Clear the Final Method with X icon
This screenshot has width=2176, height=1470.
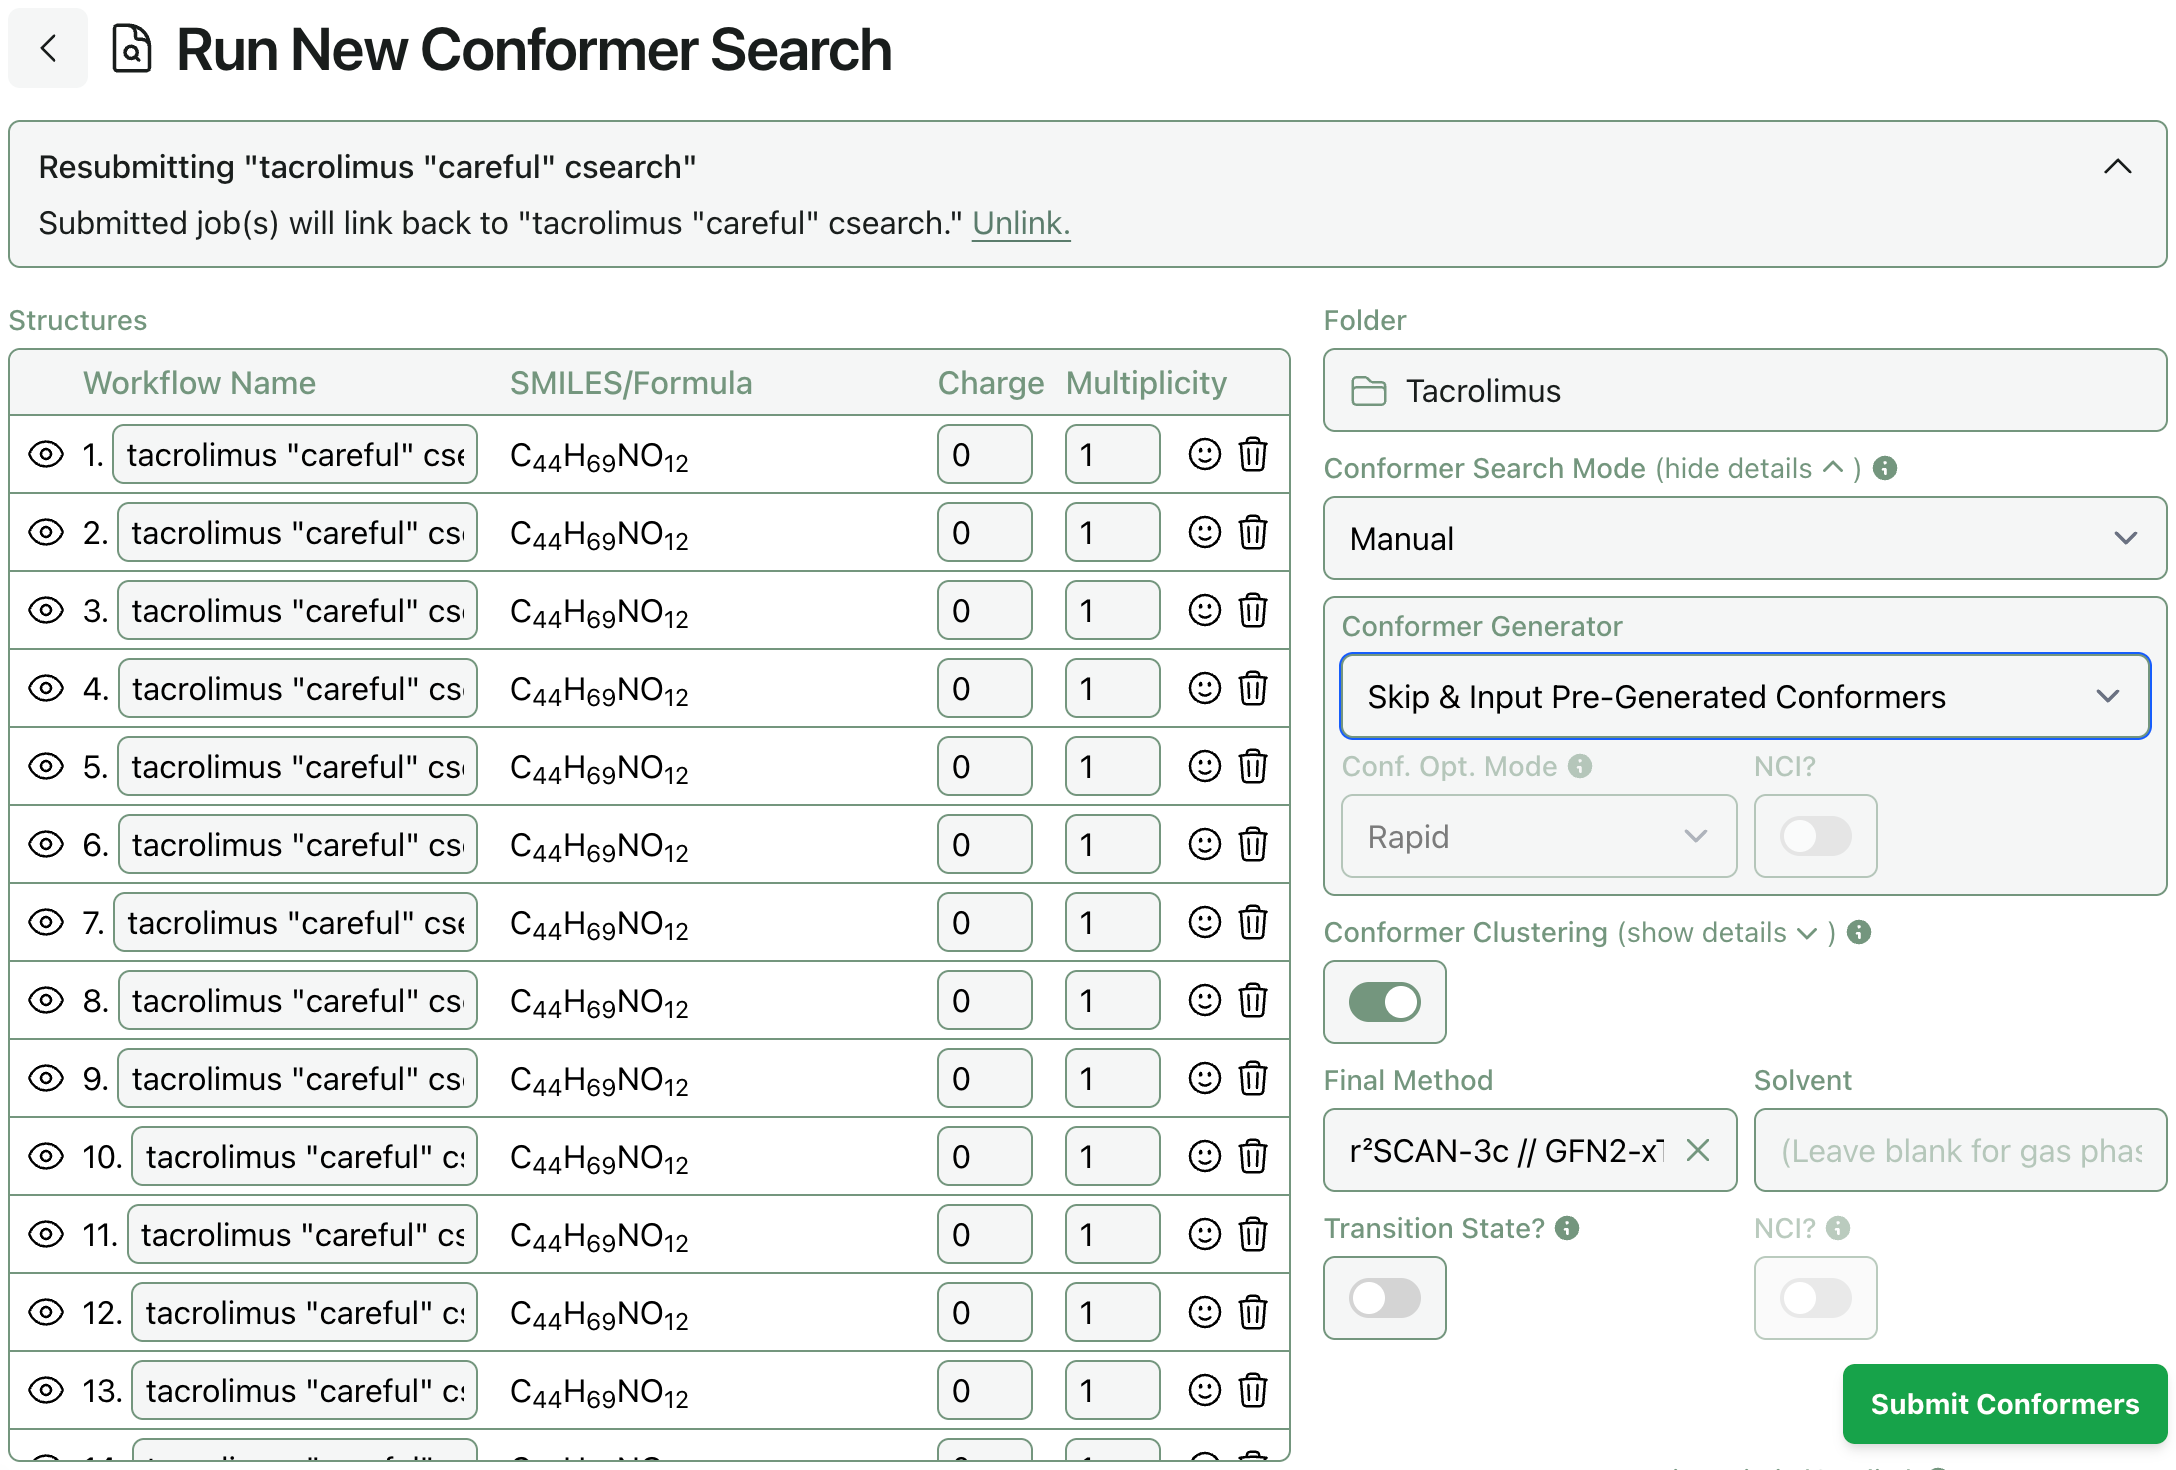[1697, 1151]
